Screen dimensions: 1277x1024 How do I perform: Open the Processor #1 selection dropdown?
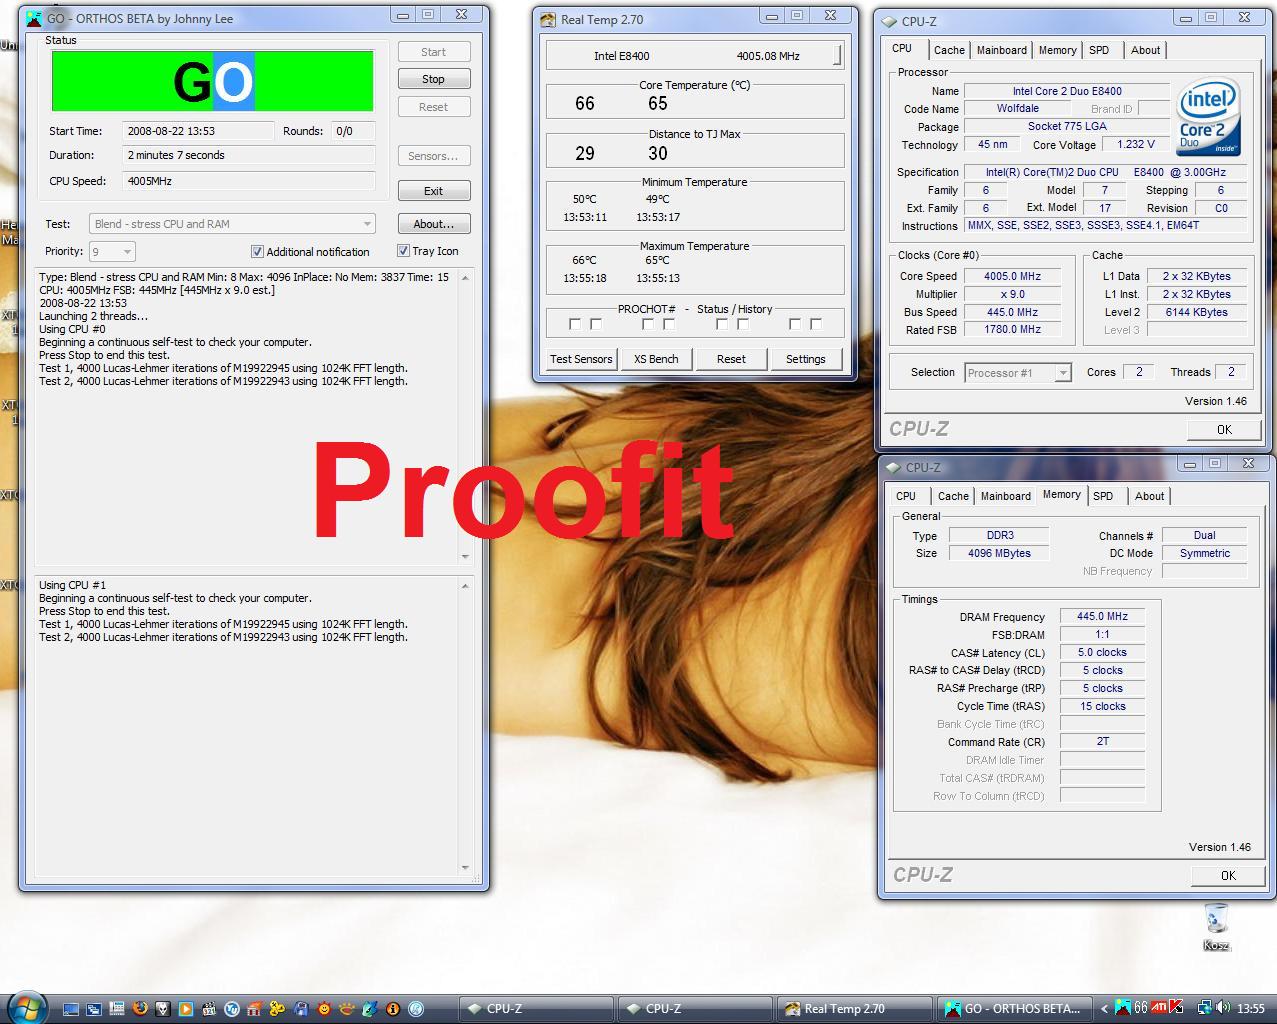point(1017,373)
